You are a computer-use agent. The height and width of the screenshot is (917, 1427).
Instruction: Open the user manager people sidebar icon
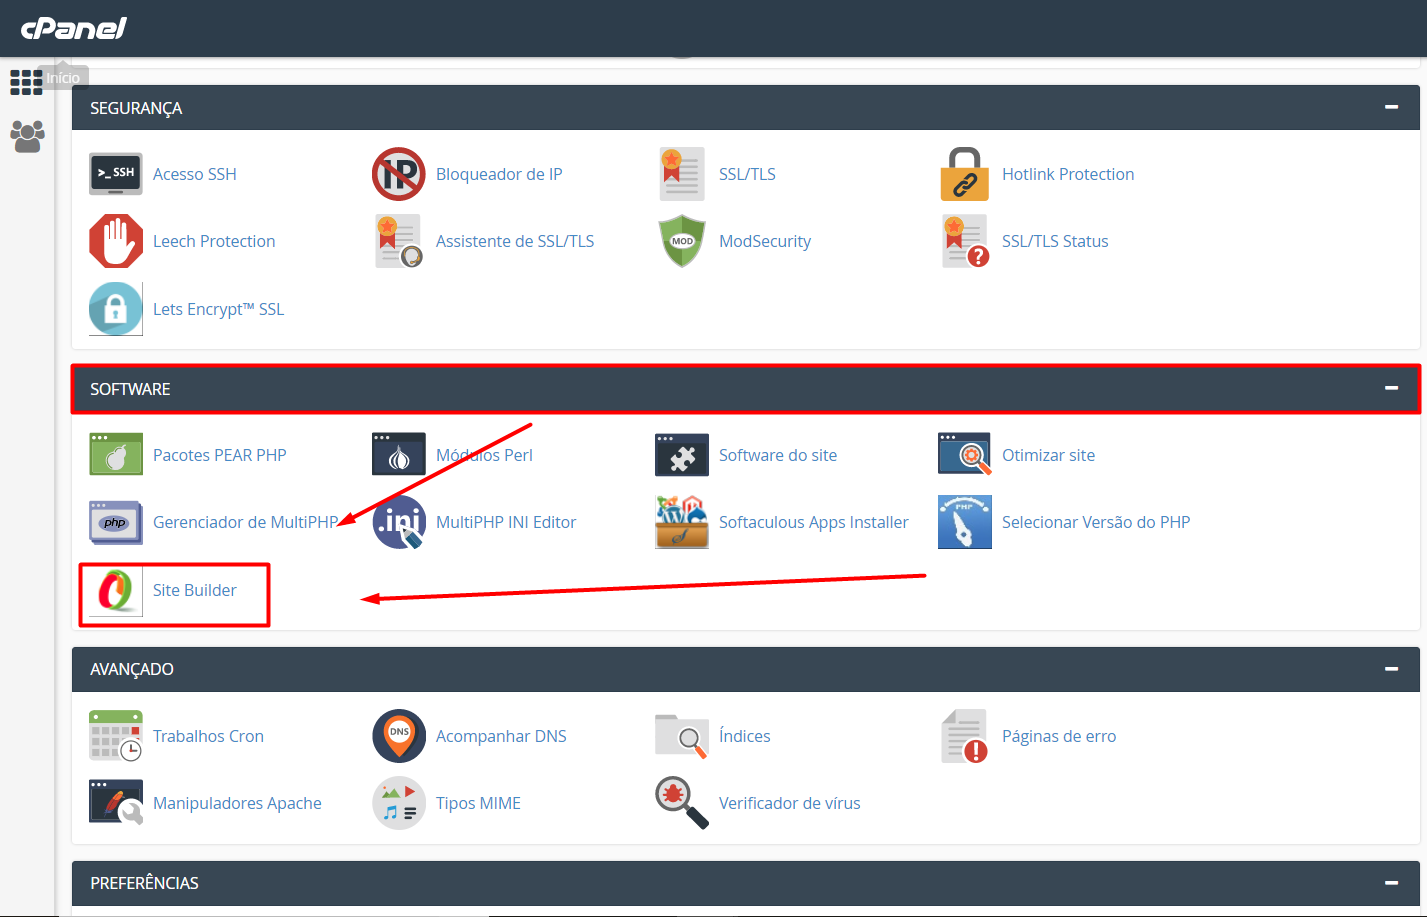(x=27, y=136)
